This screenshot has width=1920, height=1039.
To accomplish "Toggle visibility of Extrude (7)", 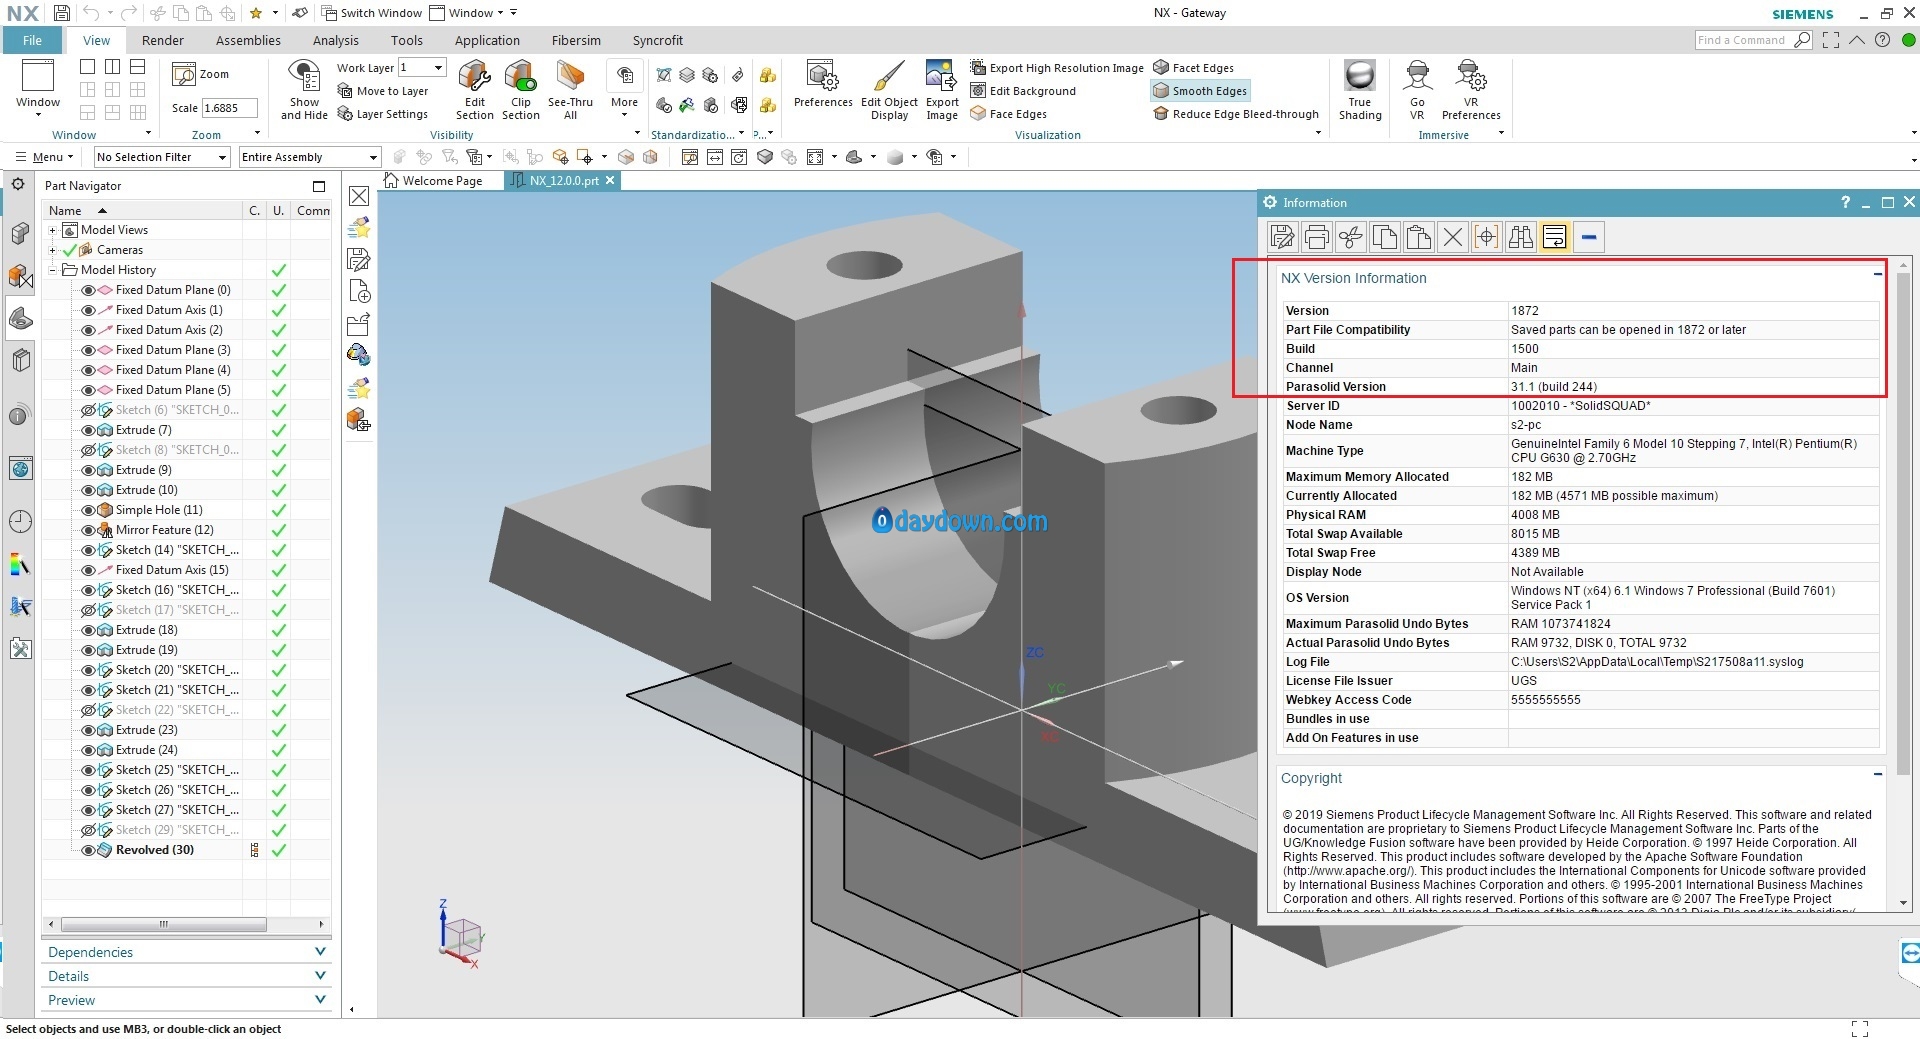I will click(88, 430).
